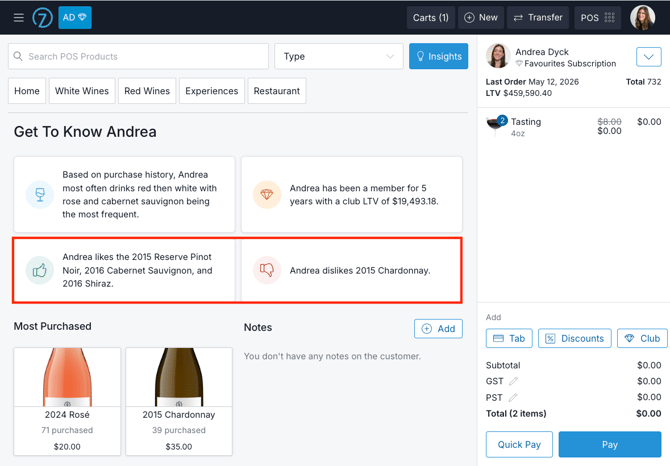Click the Commerce7 logo icon
The image size is (670, 466).
[x=42, y=18]
